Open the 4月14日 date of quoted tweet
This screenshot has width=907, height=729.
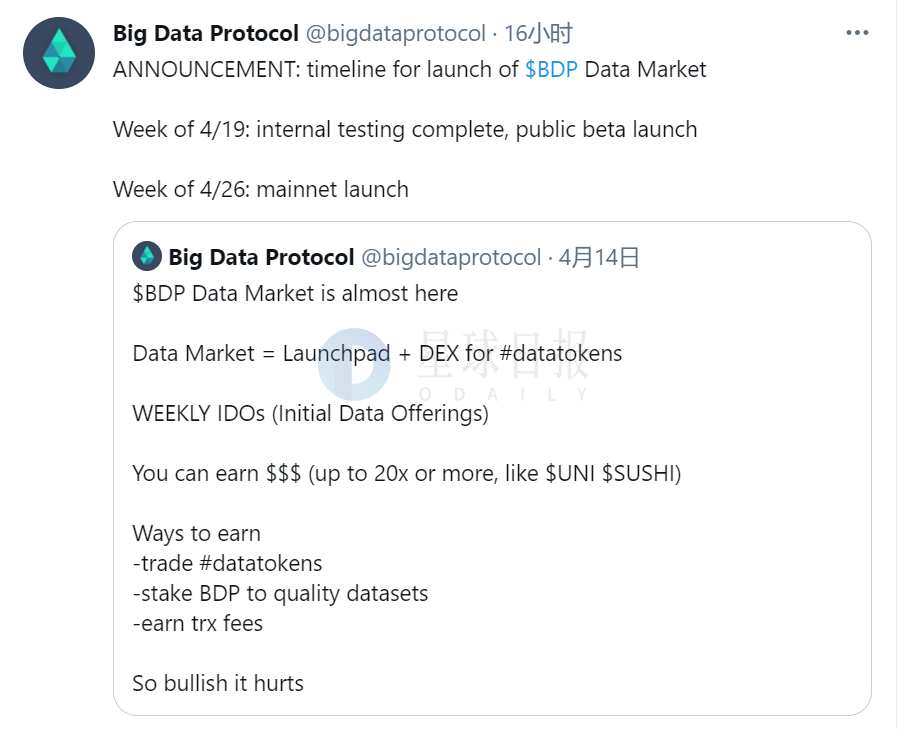click(599, 257)
